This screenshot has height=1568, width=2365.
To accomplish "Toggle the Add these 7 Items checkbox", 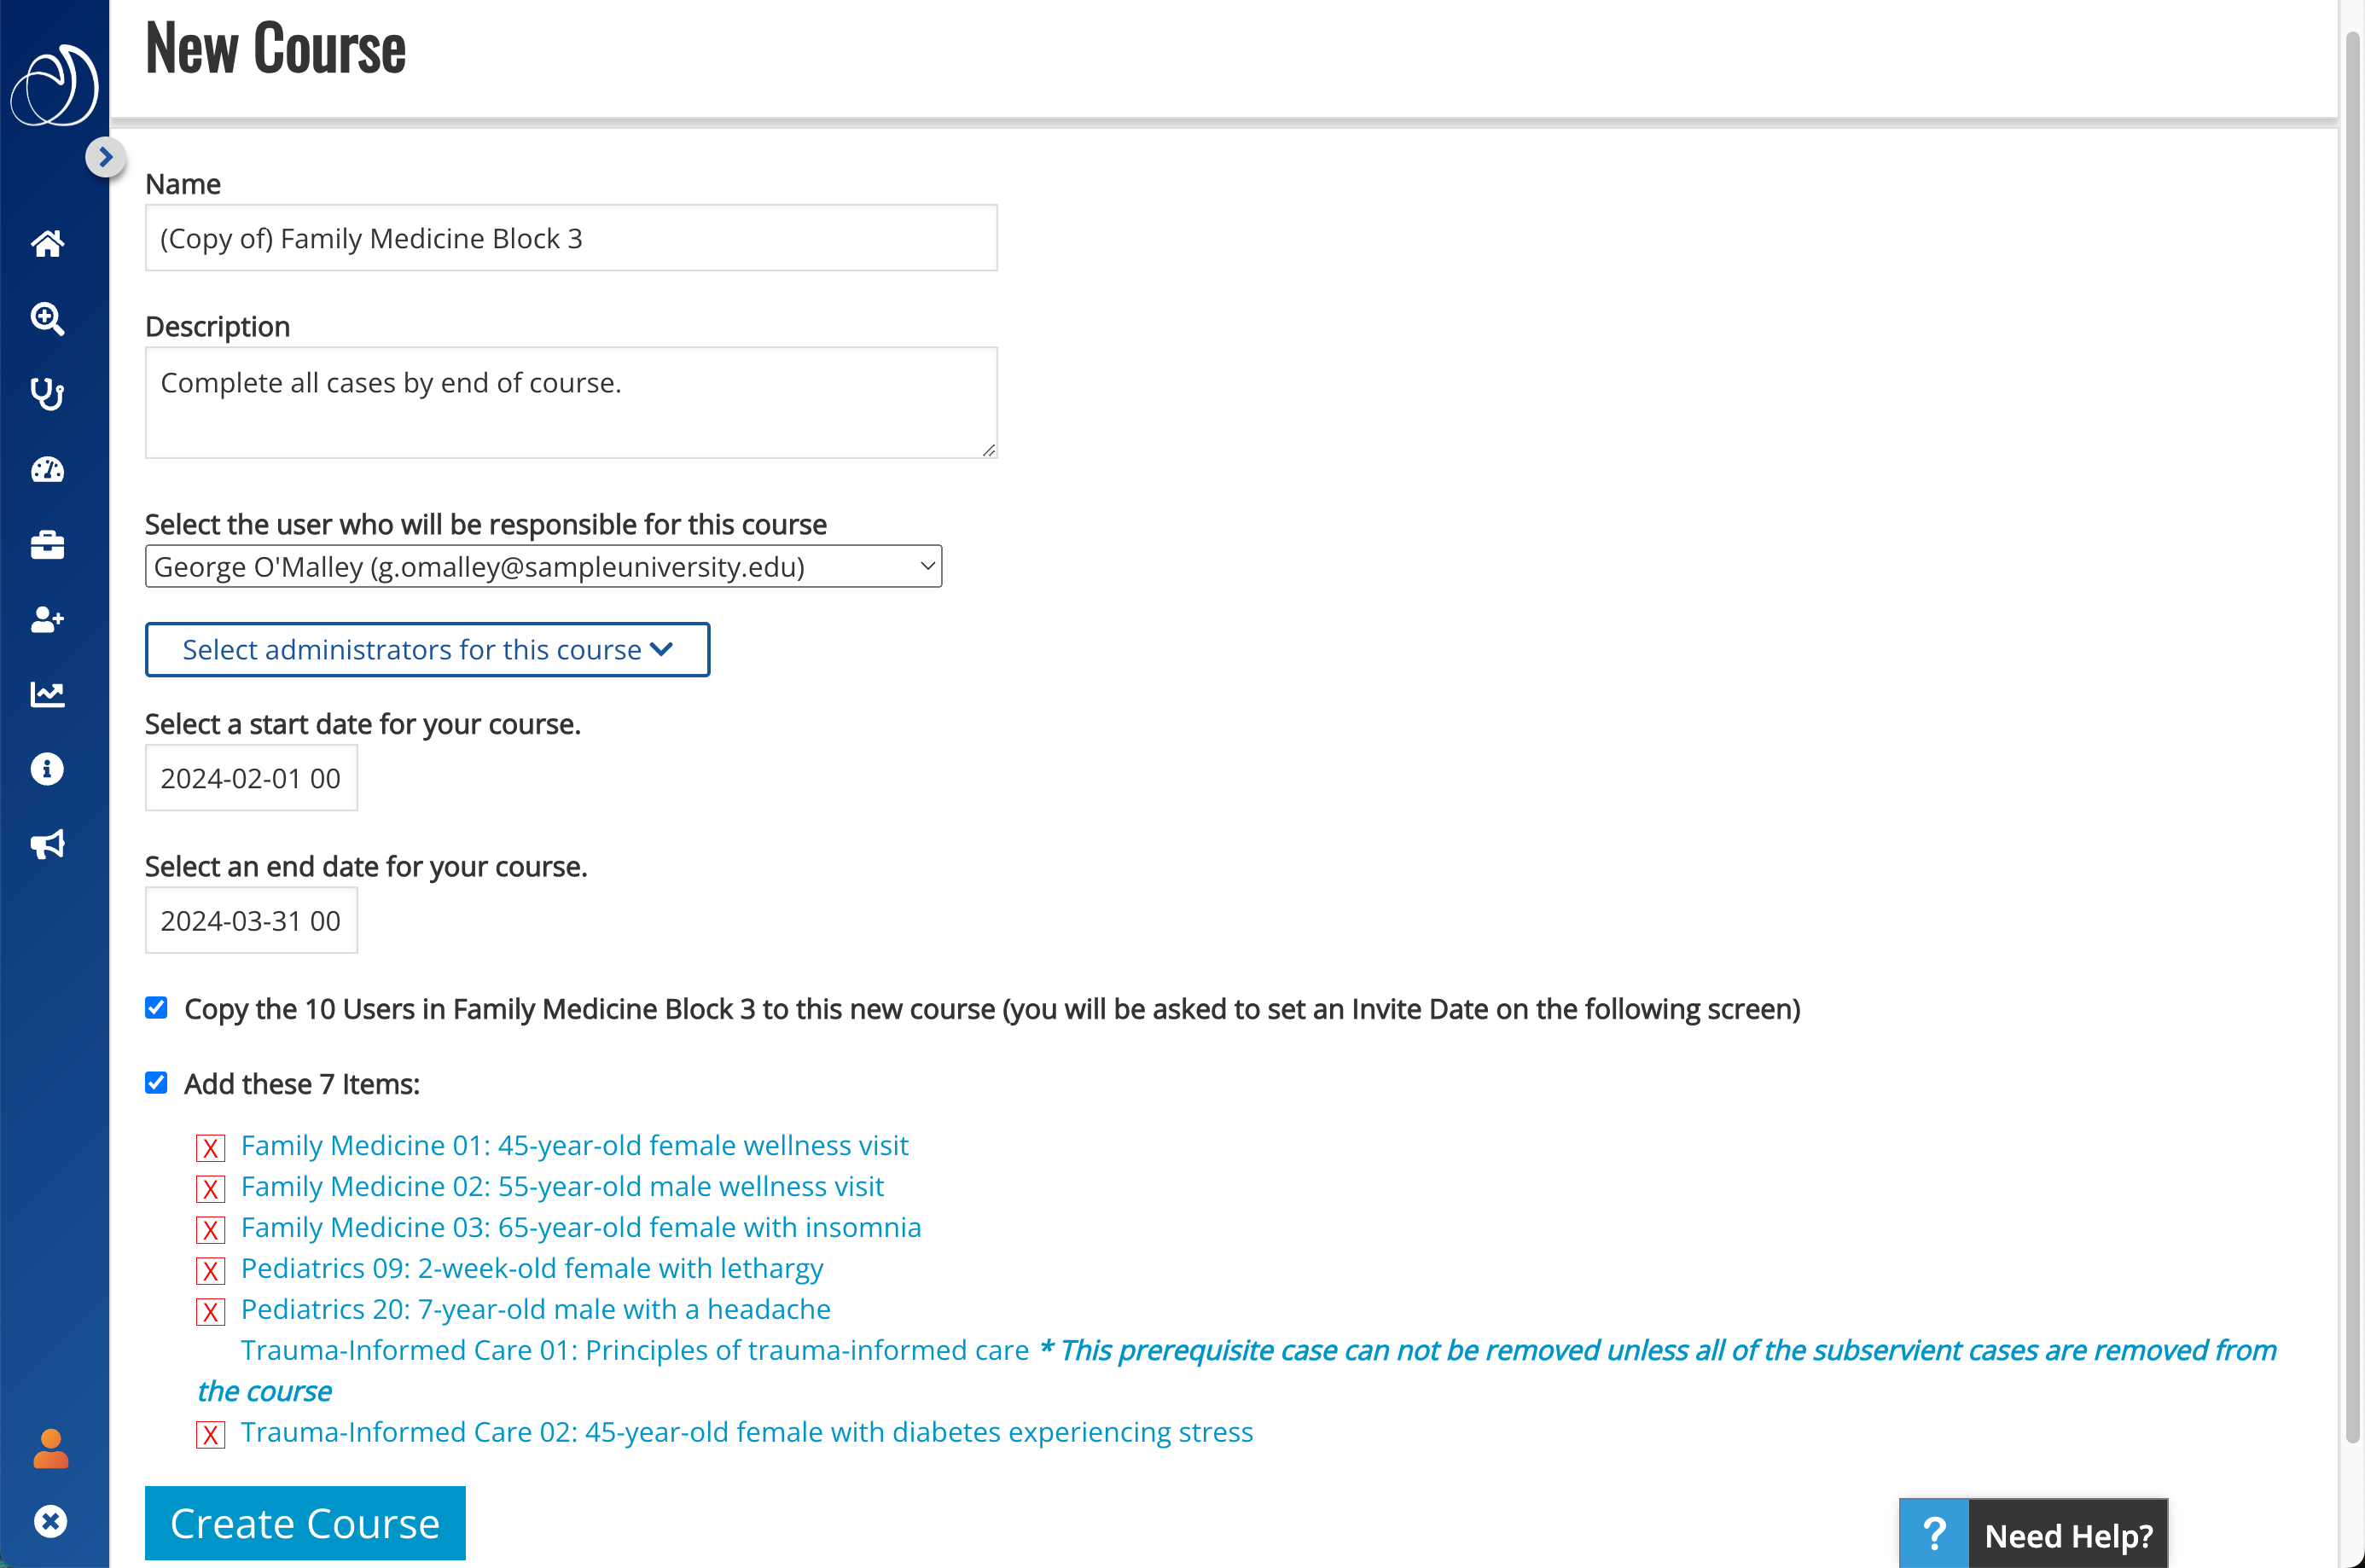I will [156, 1082].
